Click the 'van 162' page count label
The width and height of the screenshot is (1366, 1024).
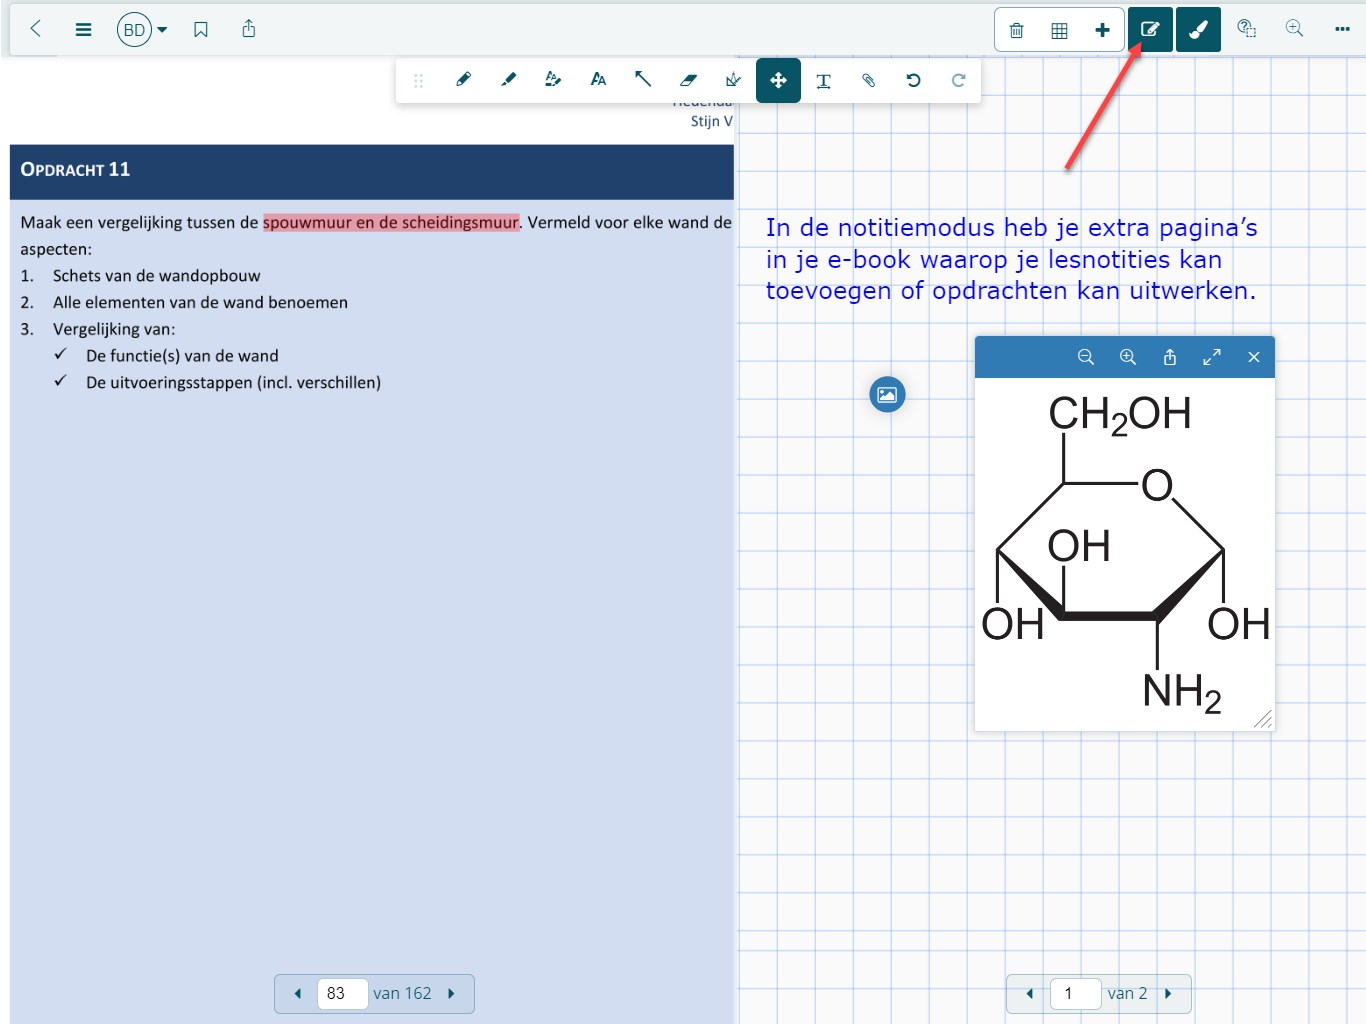click(x=402, y=994)
